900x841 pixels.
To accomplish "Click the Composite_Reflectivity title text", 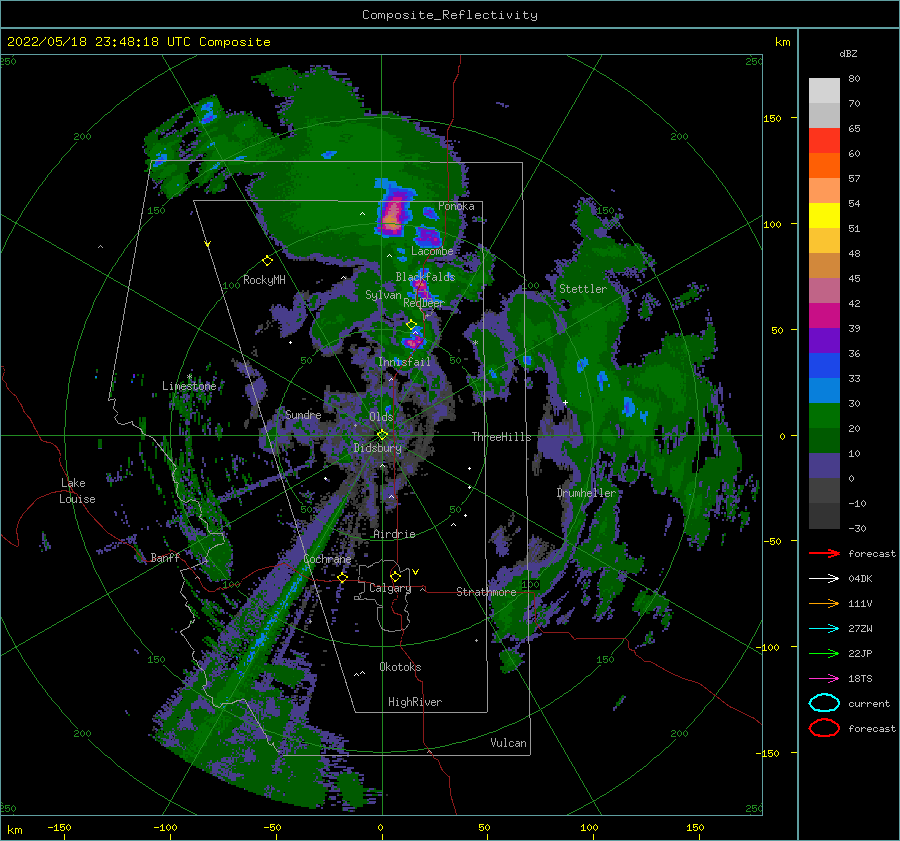I will (449, 15).
